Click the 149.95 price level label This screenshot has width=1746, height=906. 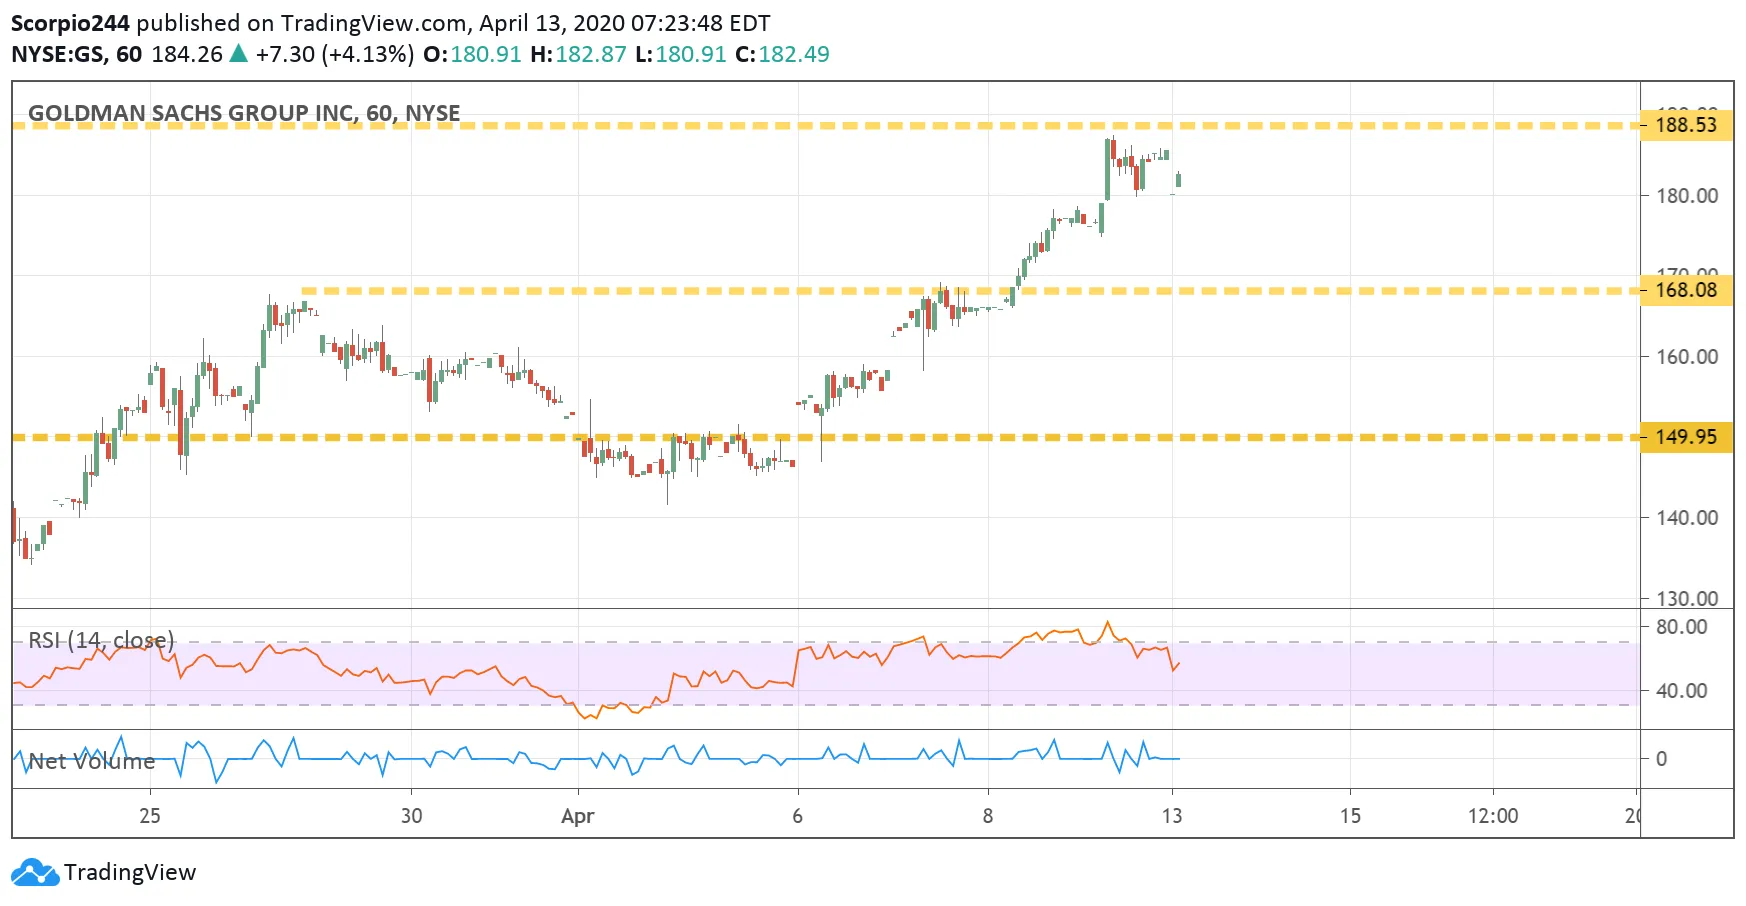(x=1686, y=437)
